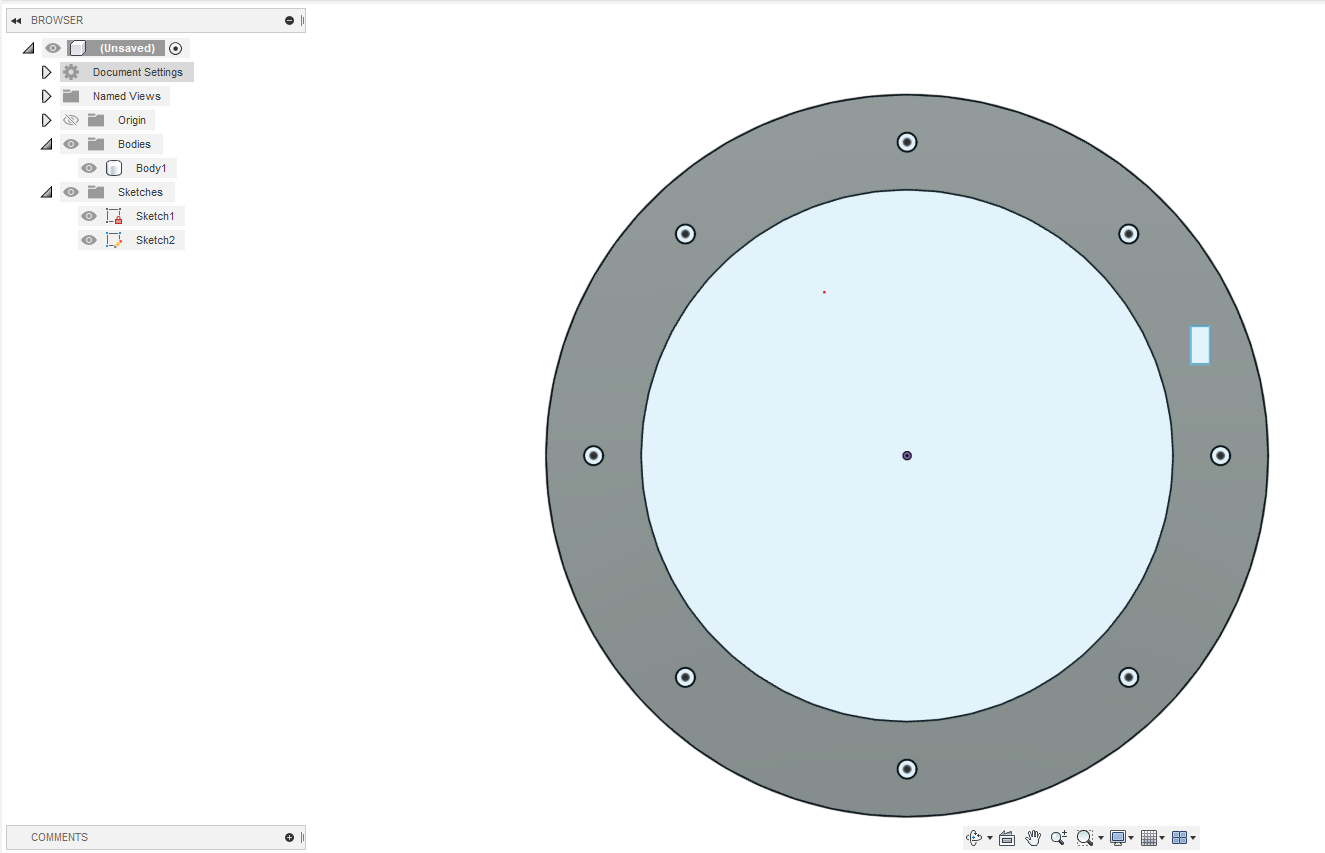1325x853 pixels.
Task: Expand the Origin node
Action: 46,120
